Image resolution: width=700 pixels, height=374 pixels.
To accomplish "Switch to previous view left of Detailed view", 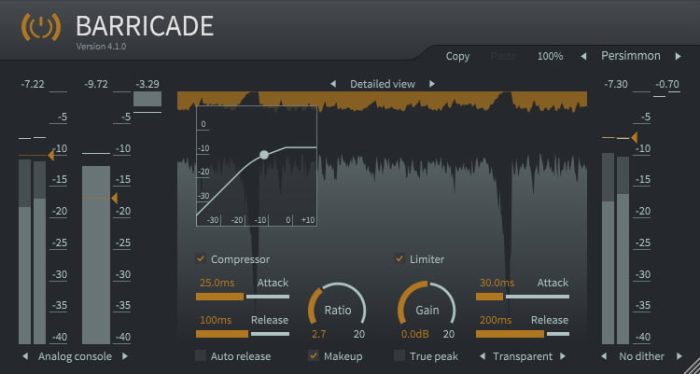I will (333, 84).
